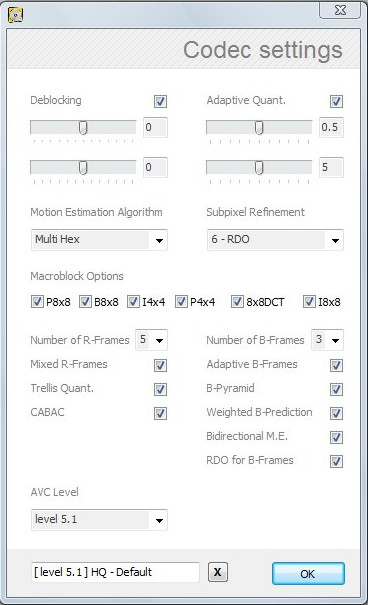Toggle the B-Pyramid checkbox
Viewport: 368px width, 605px height.
coord(336,389)
